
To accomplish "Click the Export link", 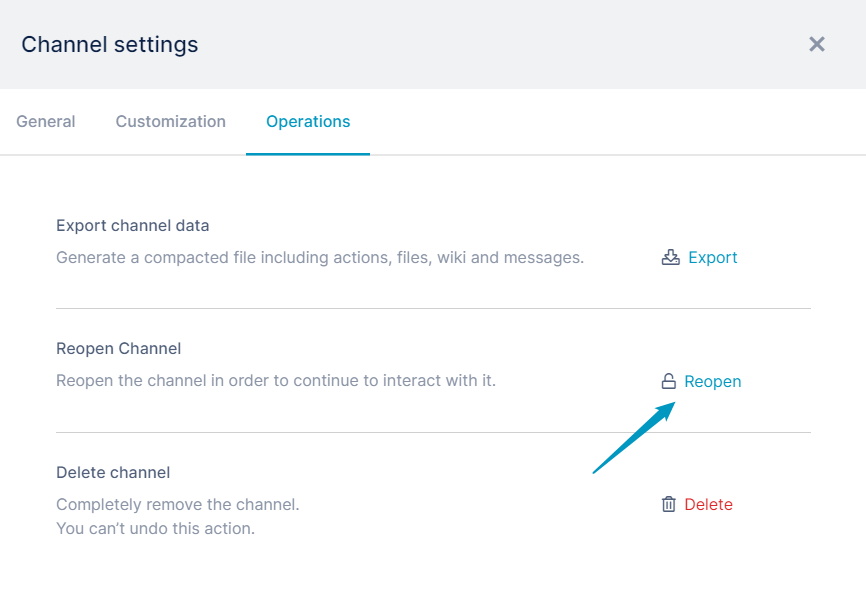I will coord(712,257).
